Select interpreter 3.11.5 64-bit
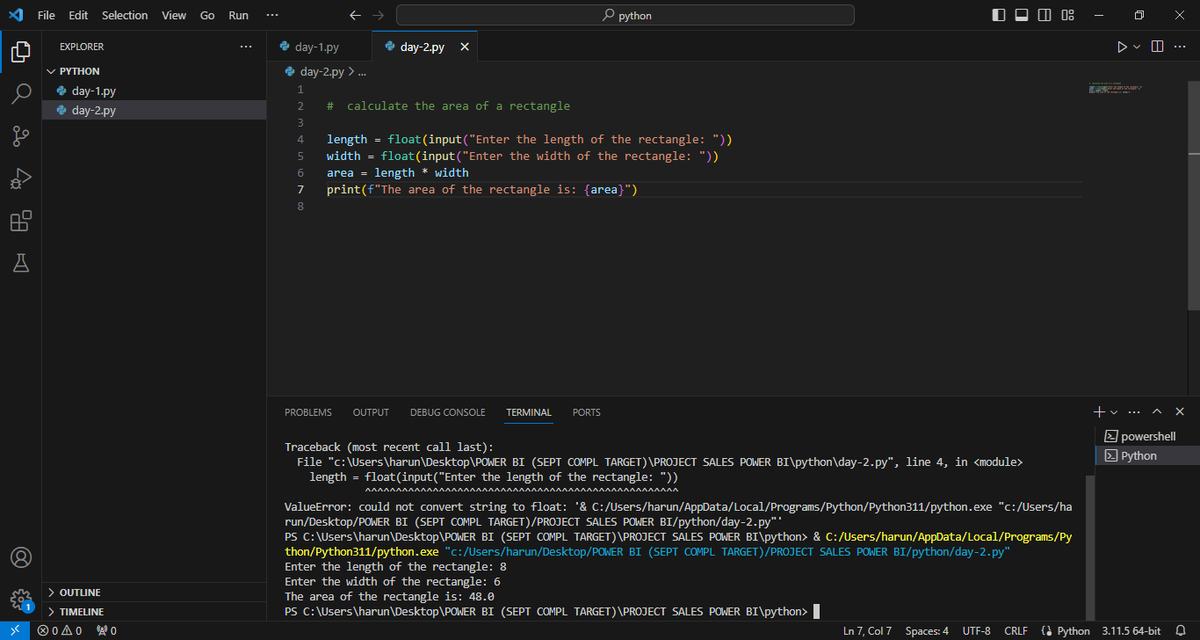1200x640 pixels. point(1131,631)
